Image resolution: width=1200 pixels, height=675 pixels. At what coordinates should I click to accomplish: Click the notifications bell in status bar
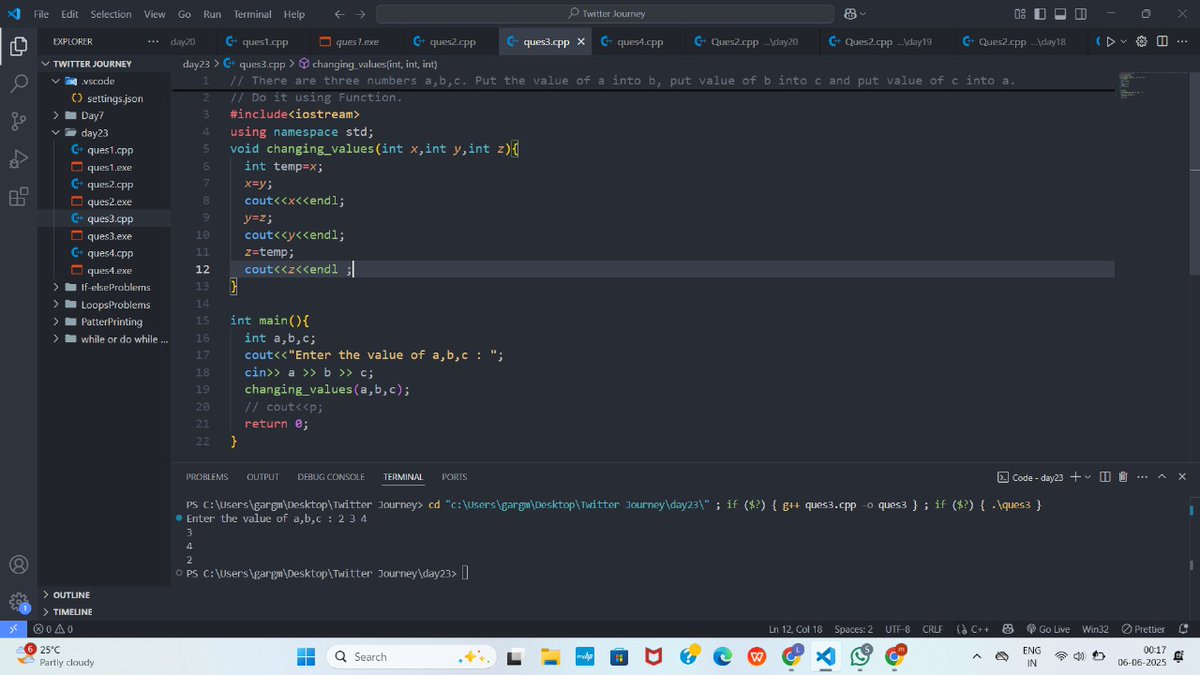pyautogui.click(x=1184, y=629)
